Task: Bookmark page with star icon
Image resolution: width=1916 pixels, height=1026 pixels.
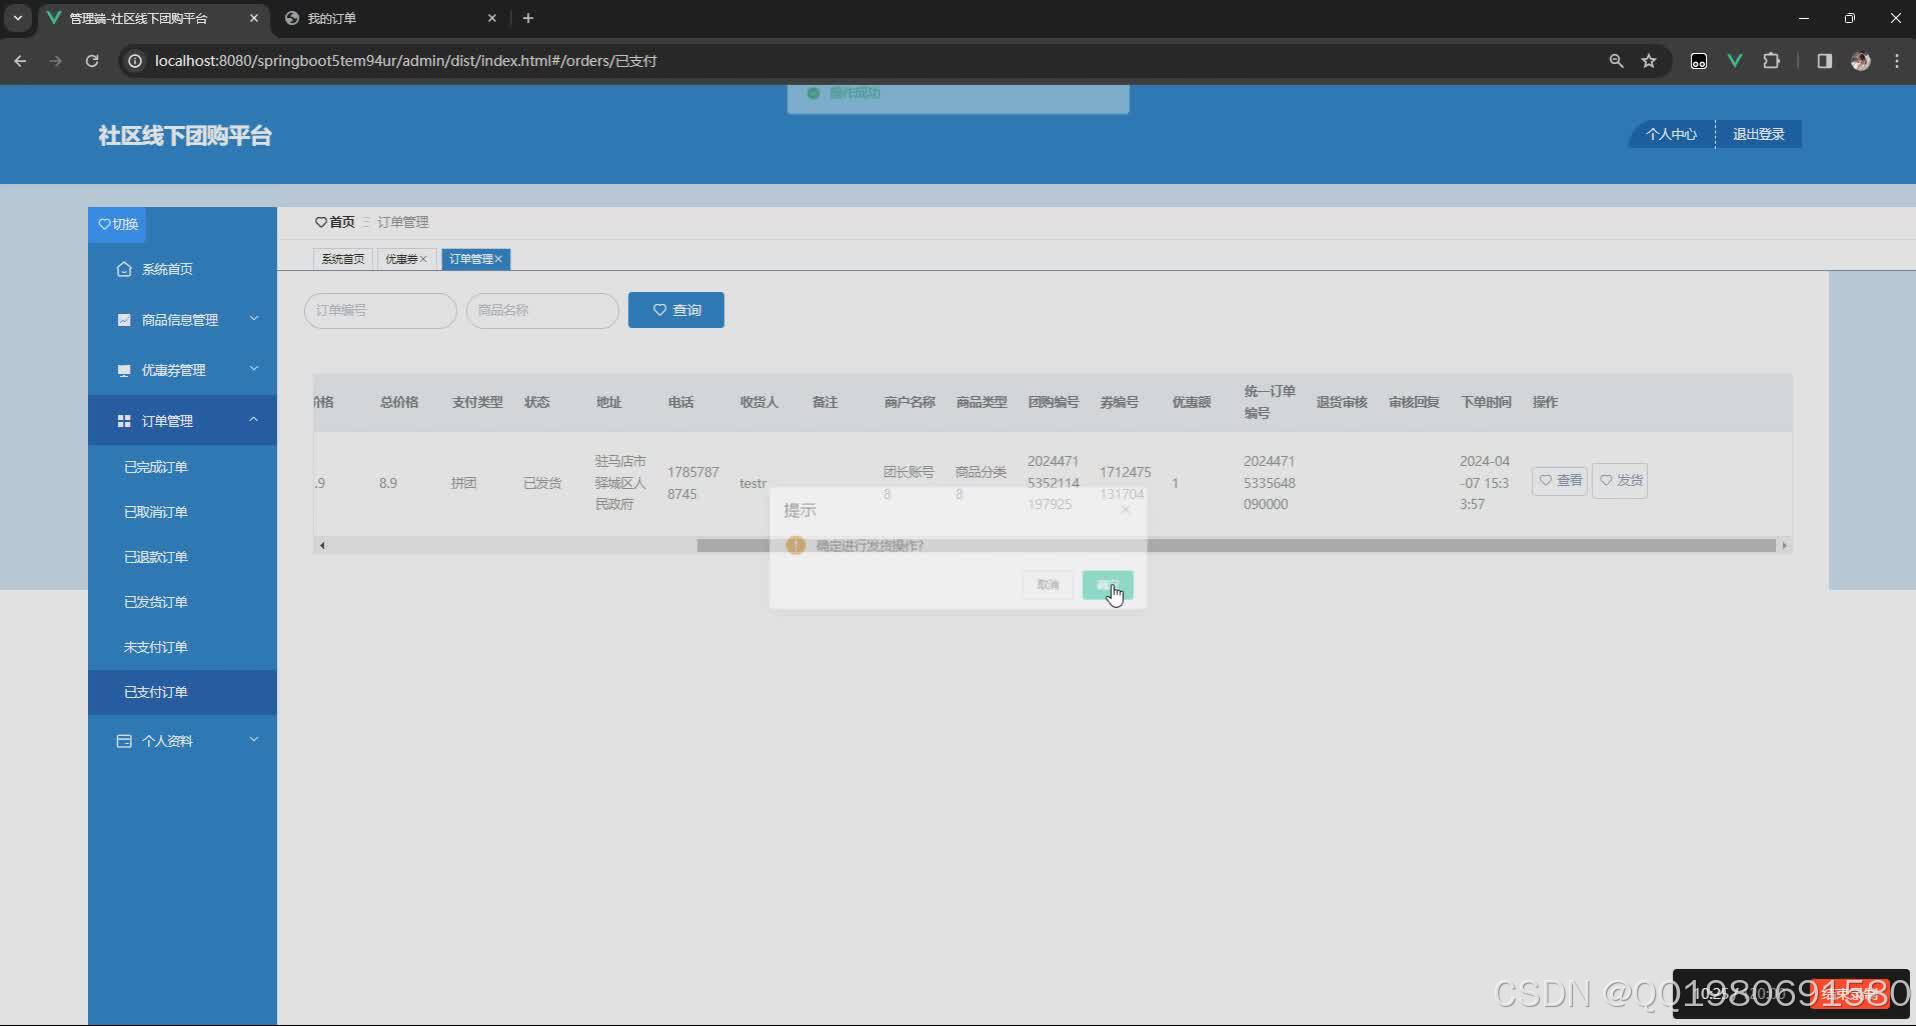Action: pyautogui.click(x=1649, y=61)
